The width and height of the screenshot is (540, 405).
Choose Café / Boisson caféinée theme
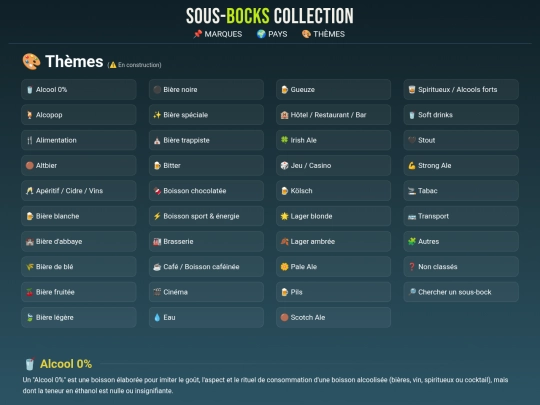pyautogui.click(x=206, y=267)
